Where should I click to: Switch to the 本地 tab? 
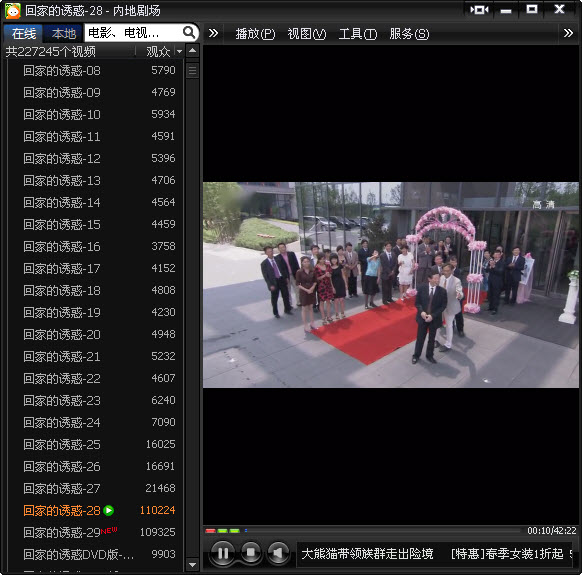(x=63, y=34)
